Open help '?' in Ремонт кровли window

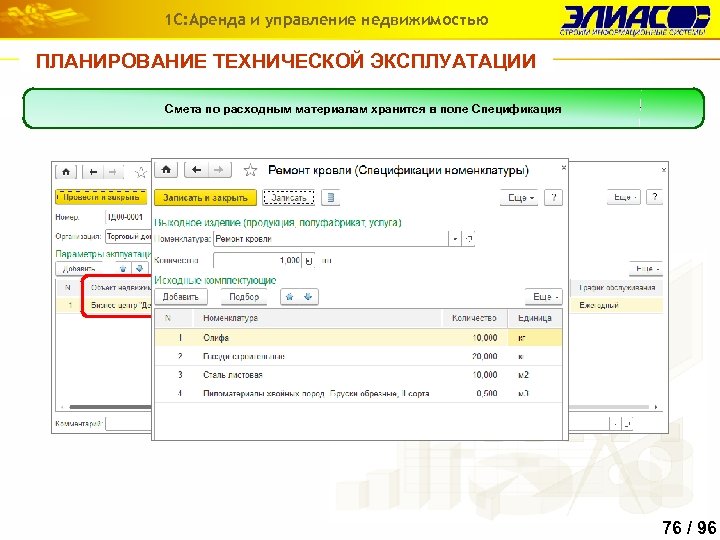[553, 197]
